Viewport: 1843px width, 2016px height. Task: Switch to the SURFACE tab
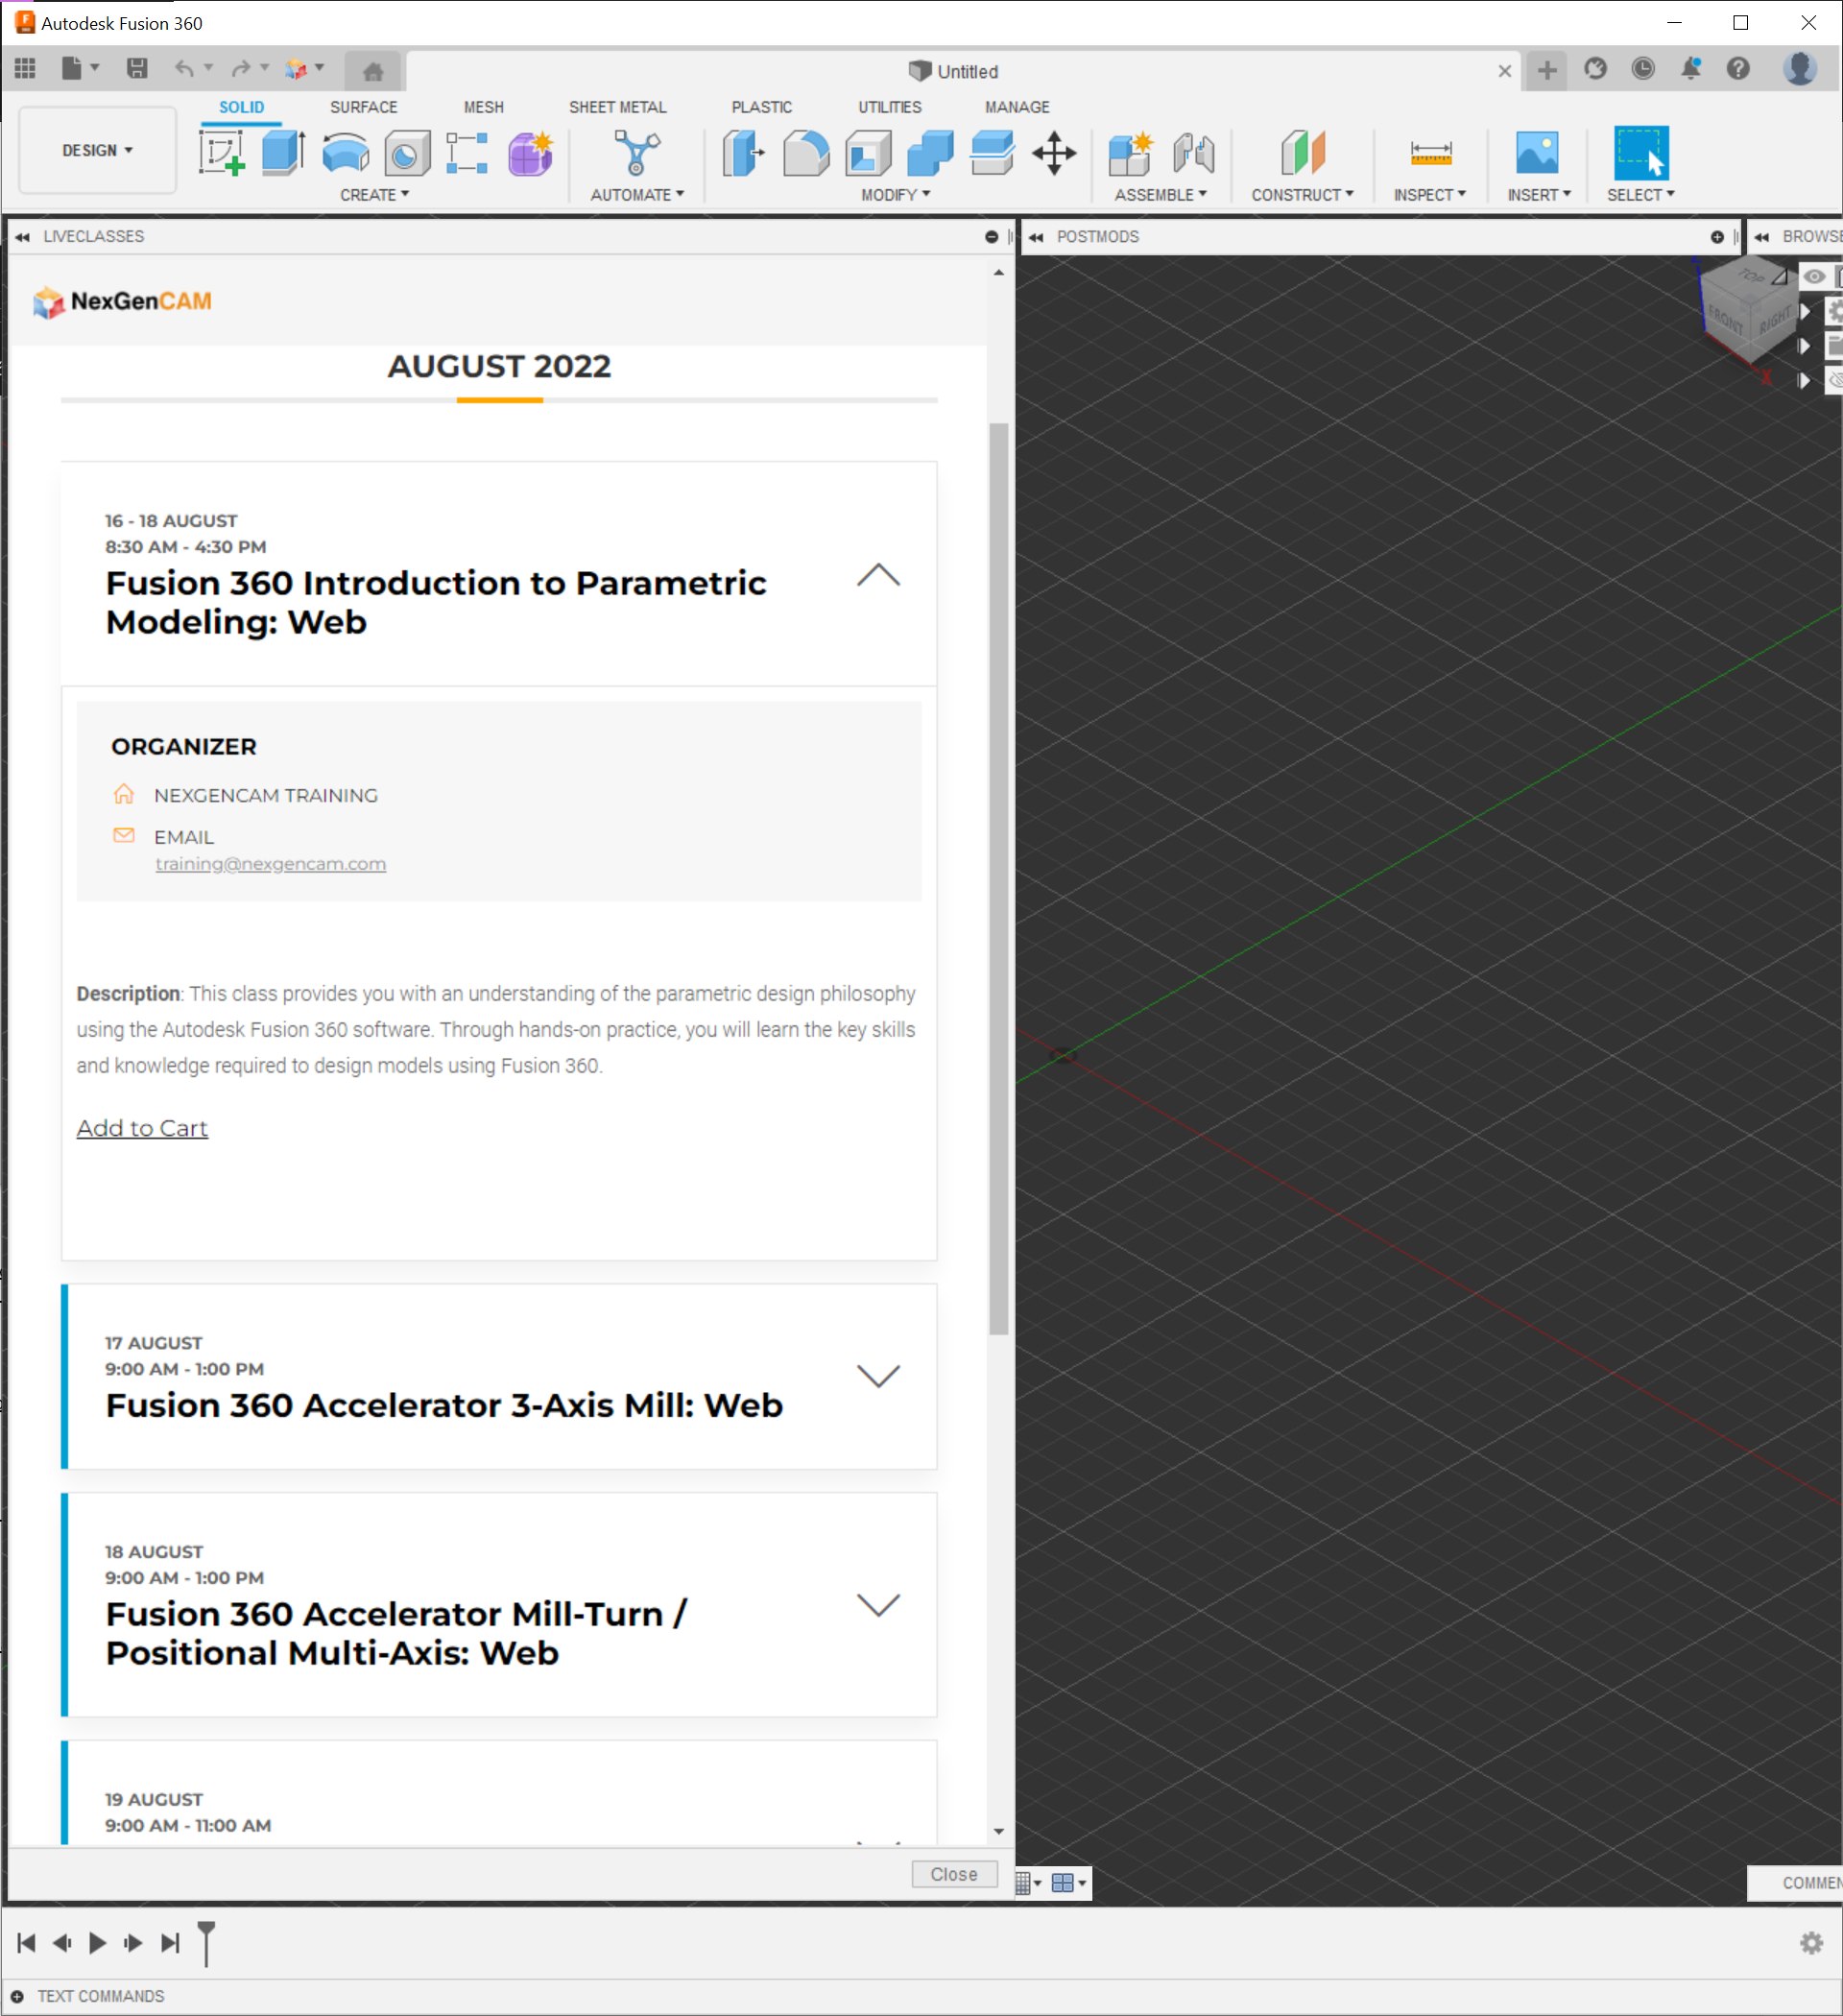(363, 107)
